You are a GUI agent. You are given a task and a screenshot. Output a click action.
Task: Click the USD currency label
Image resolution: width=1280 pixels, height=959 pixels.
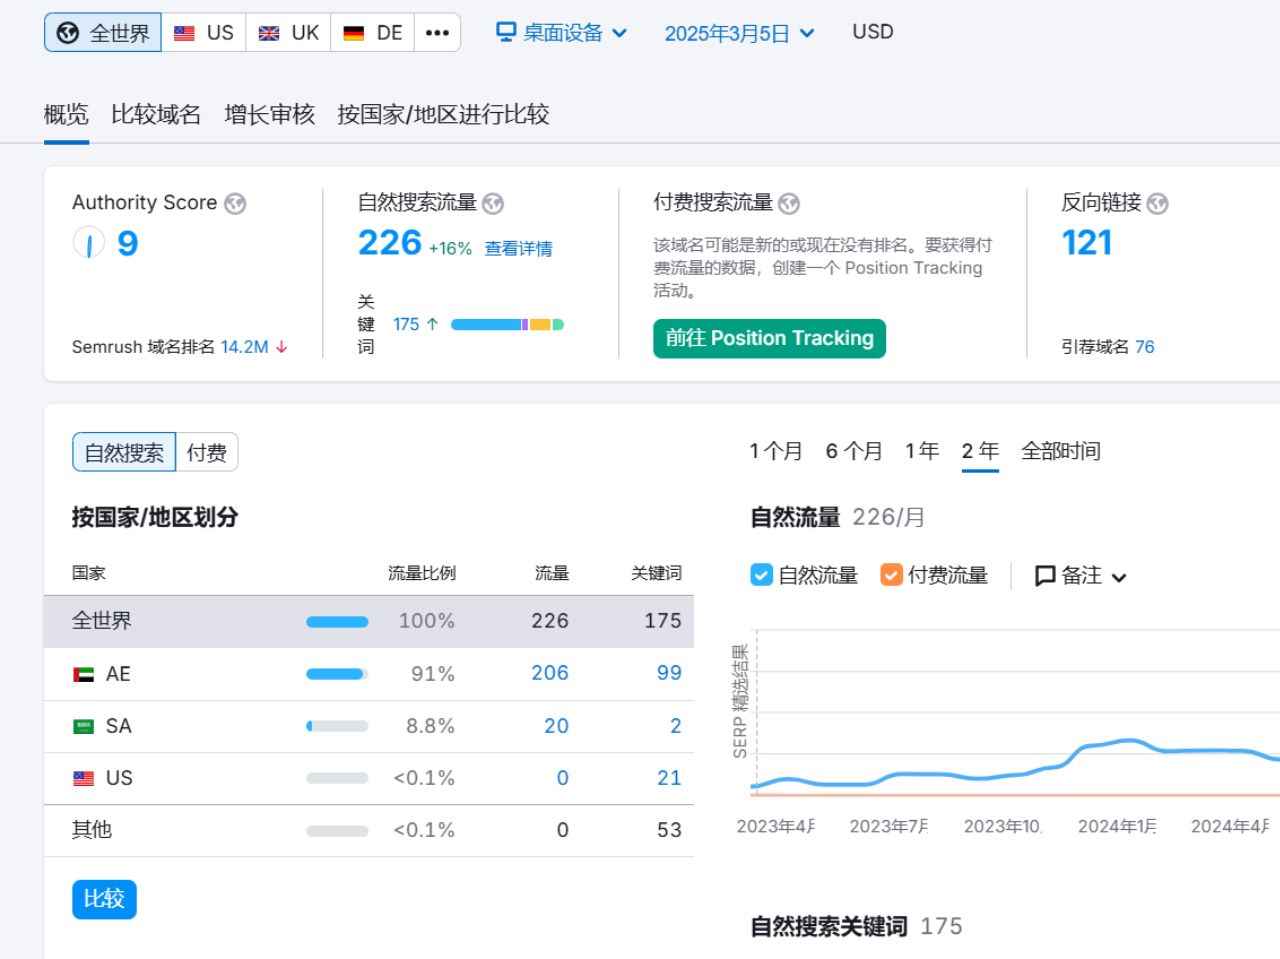click(x=873, y=32)
